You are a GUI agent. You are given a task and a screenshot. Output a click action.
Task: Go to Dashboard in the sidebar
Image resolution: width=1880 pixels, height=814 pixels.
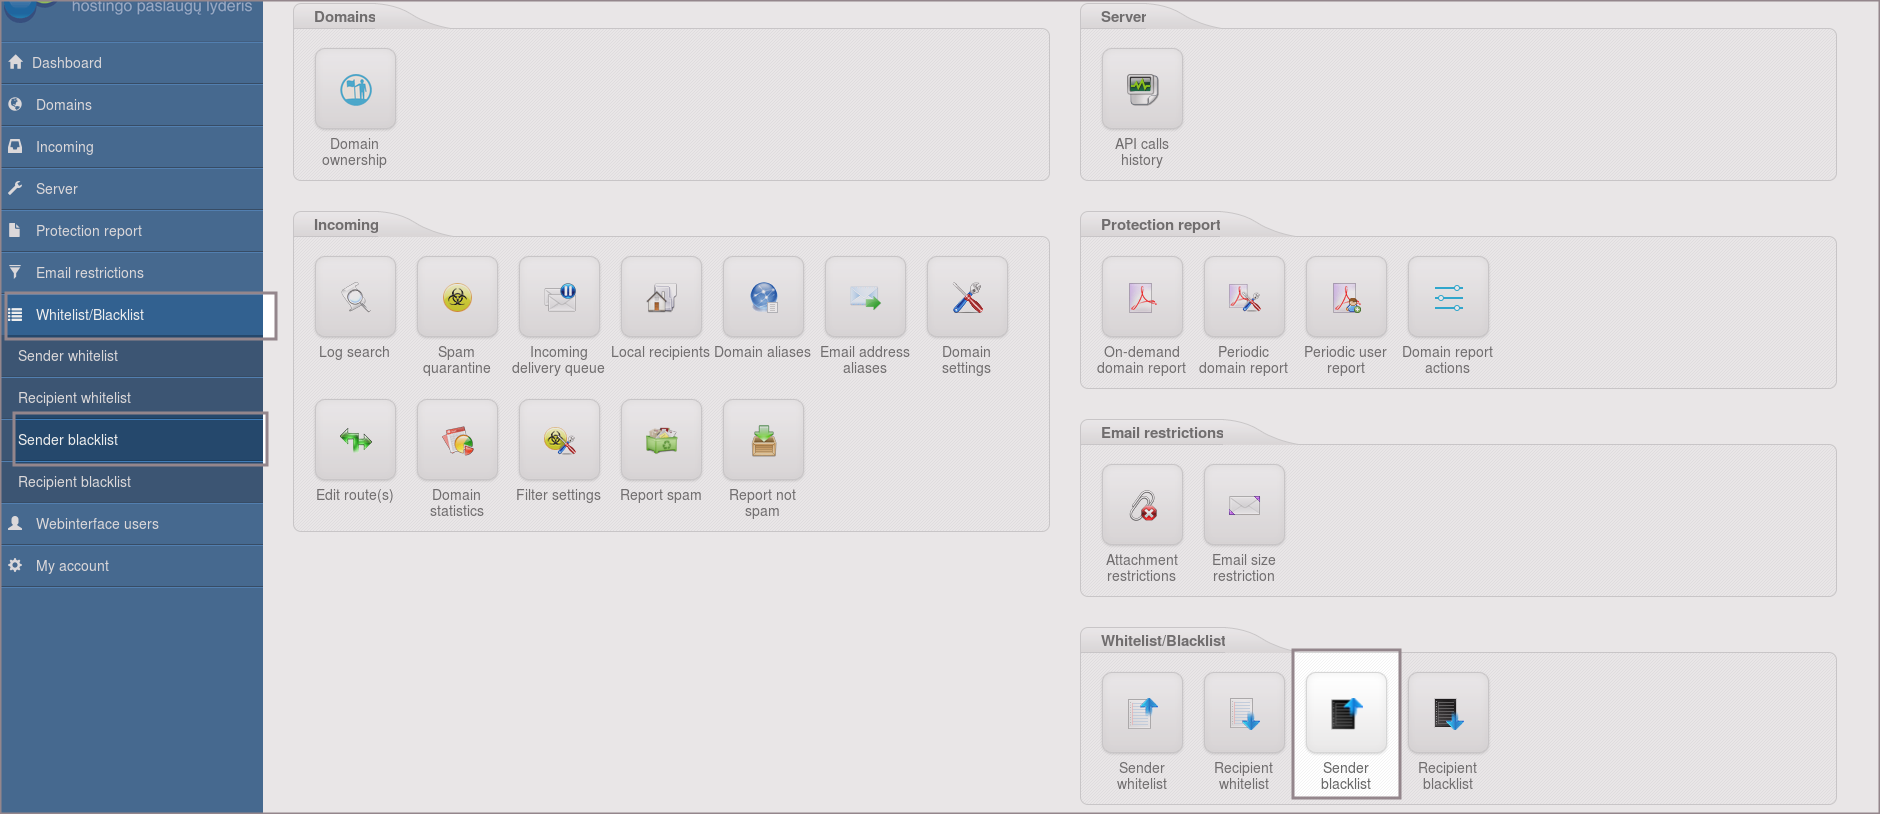[67, 63]
